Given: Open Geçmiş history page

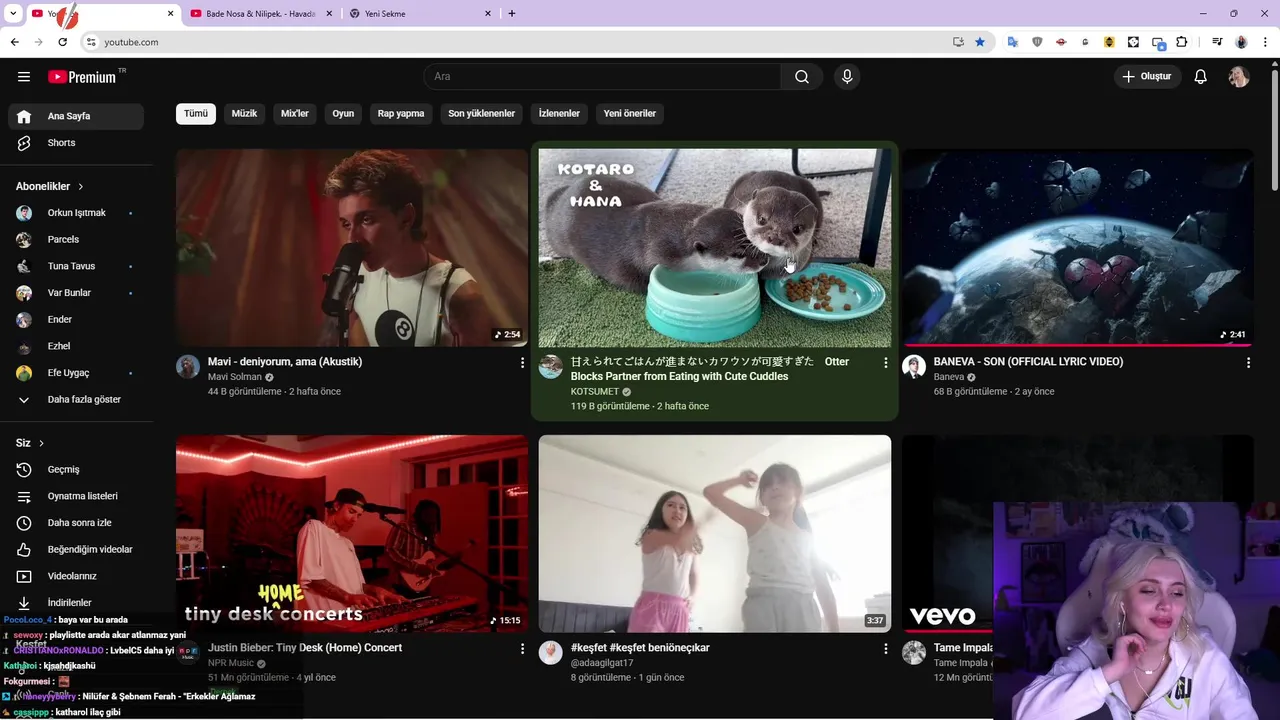Looking at the screenshot, I should point(76,469).
